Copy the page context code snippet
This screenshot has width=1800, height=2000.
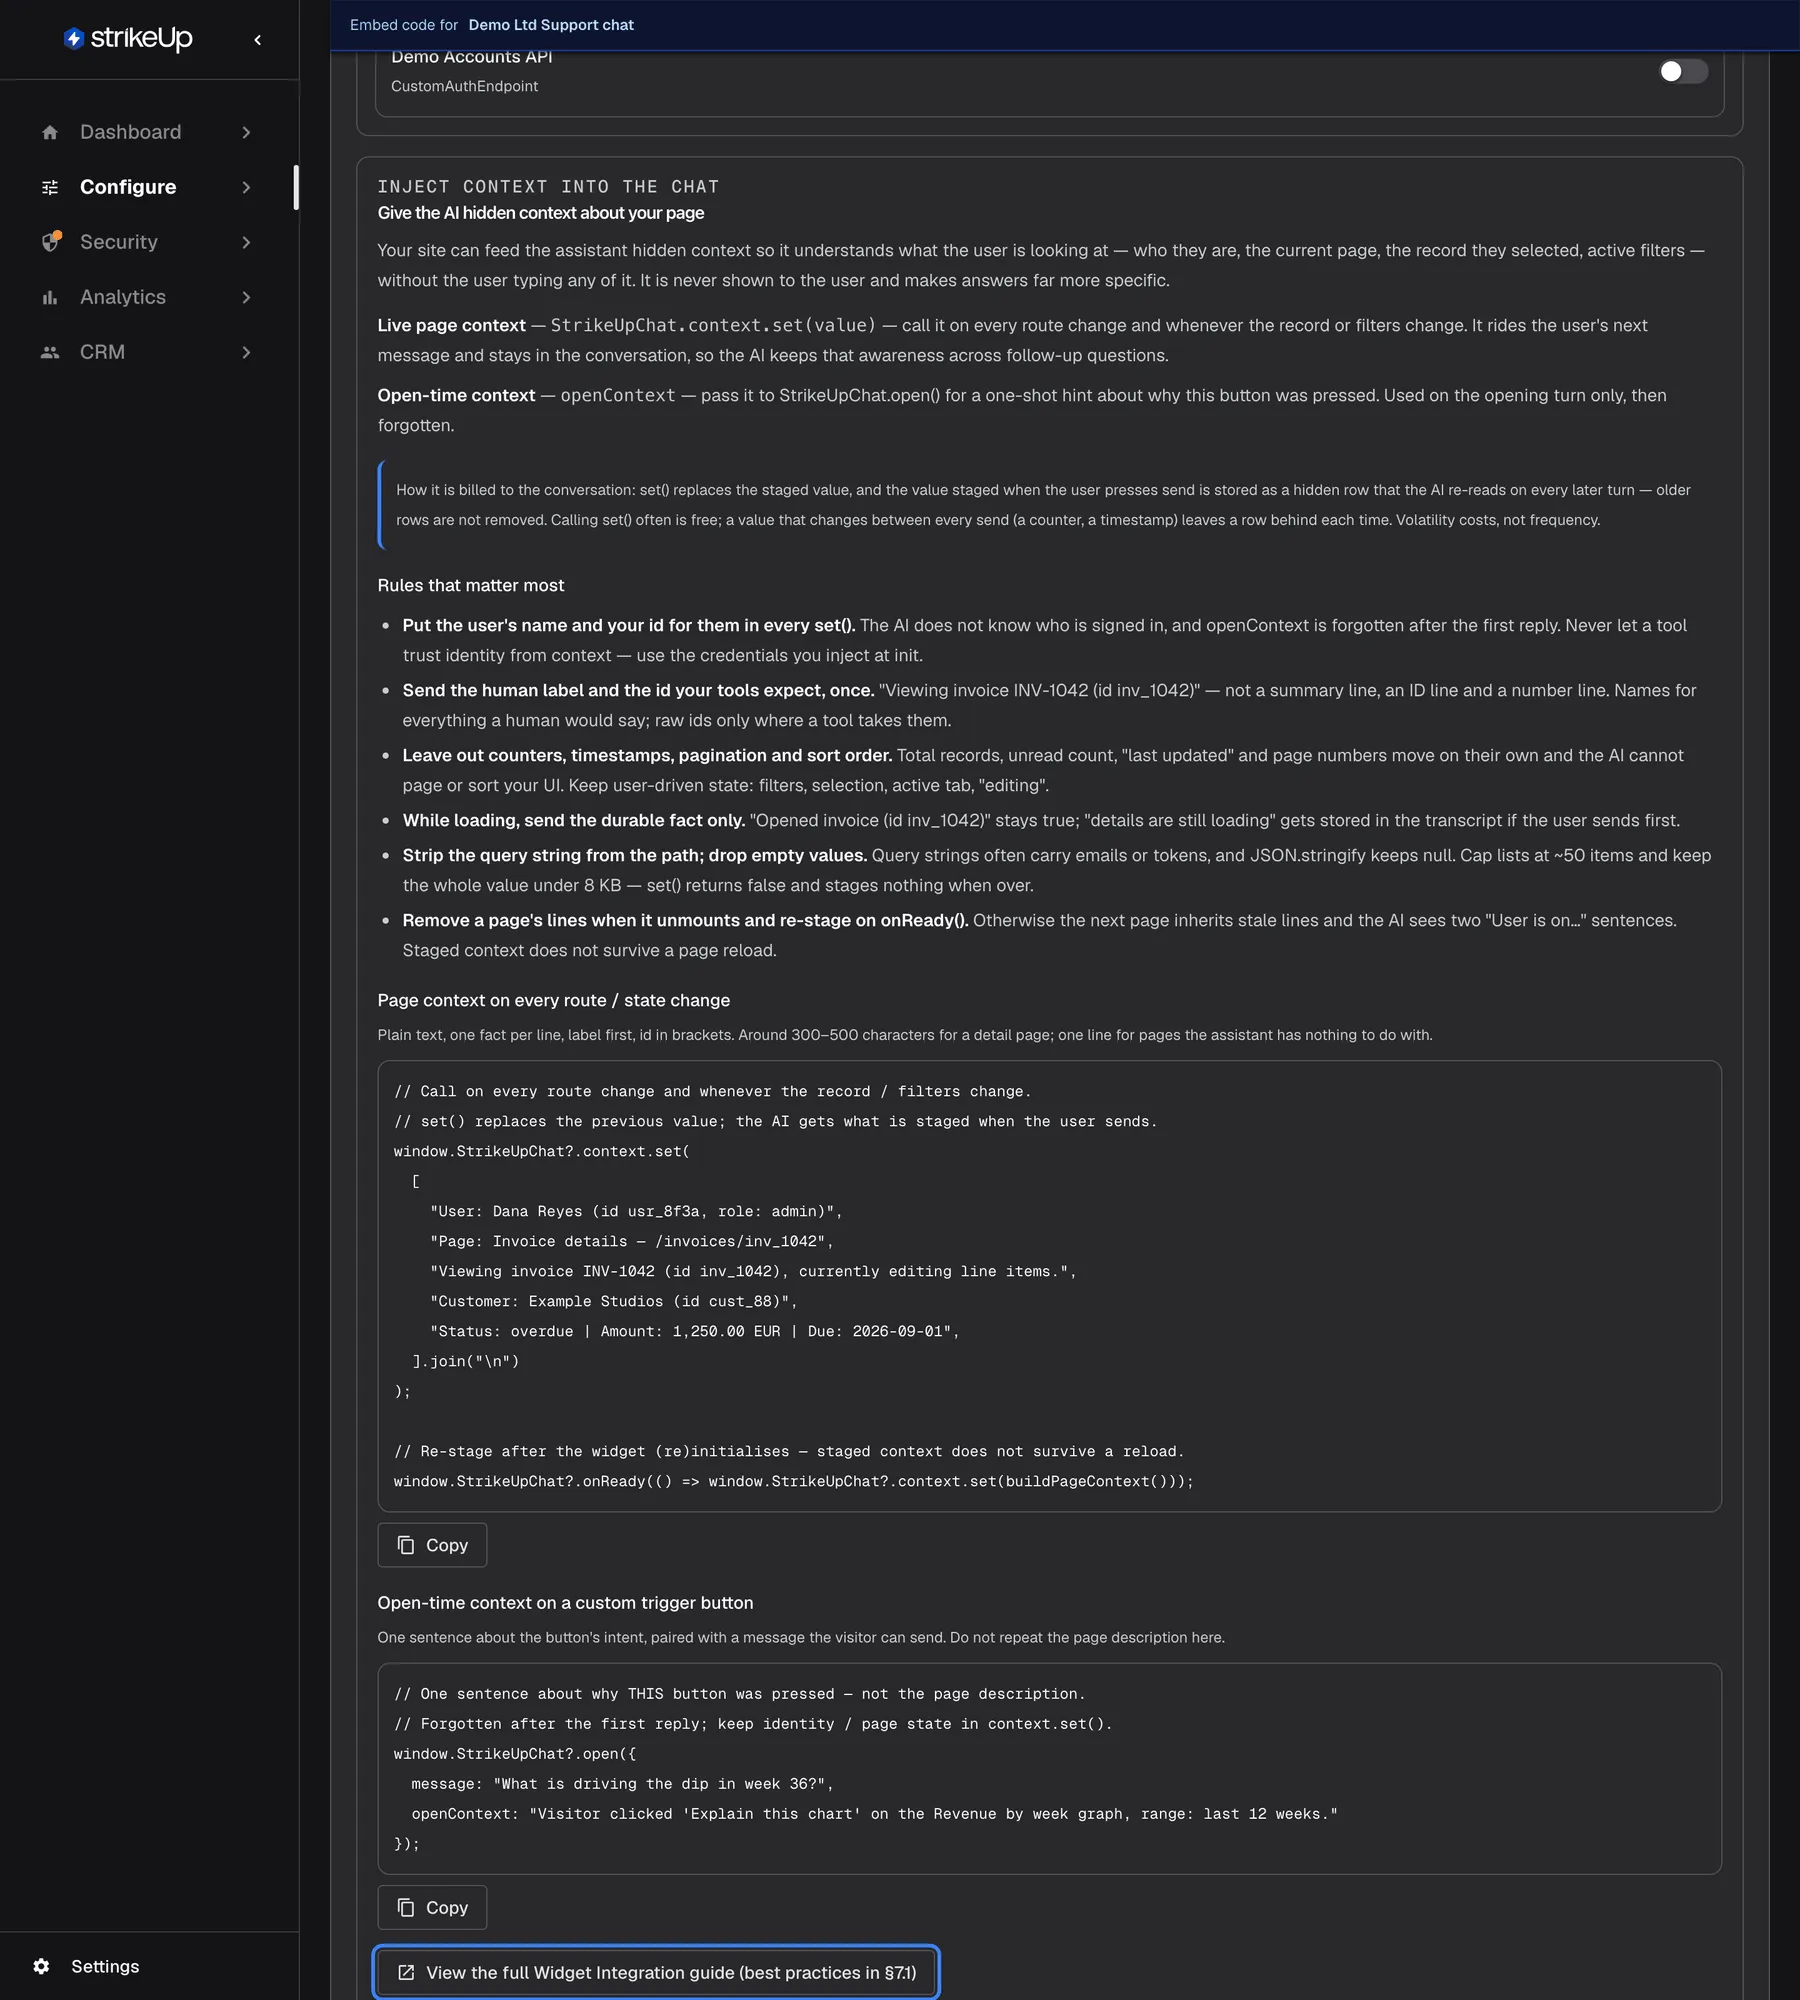(432, 1545)
